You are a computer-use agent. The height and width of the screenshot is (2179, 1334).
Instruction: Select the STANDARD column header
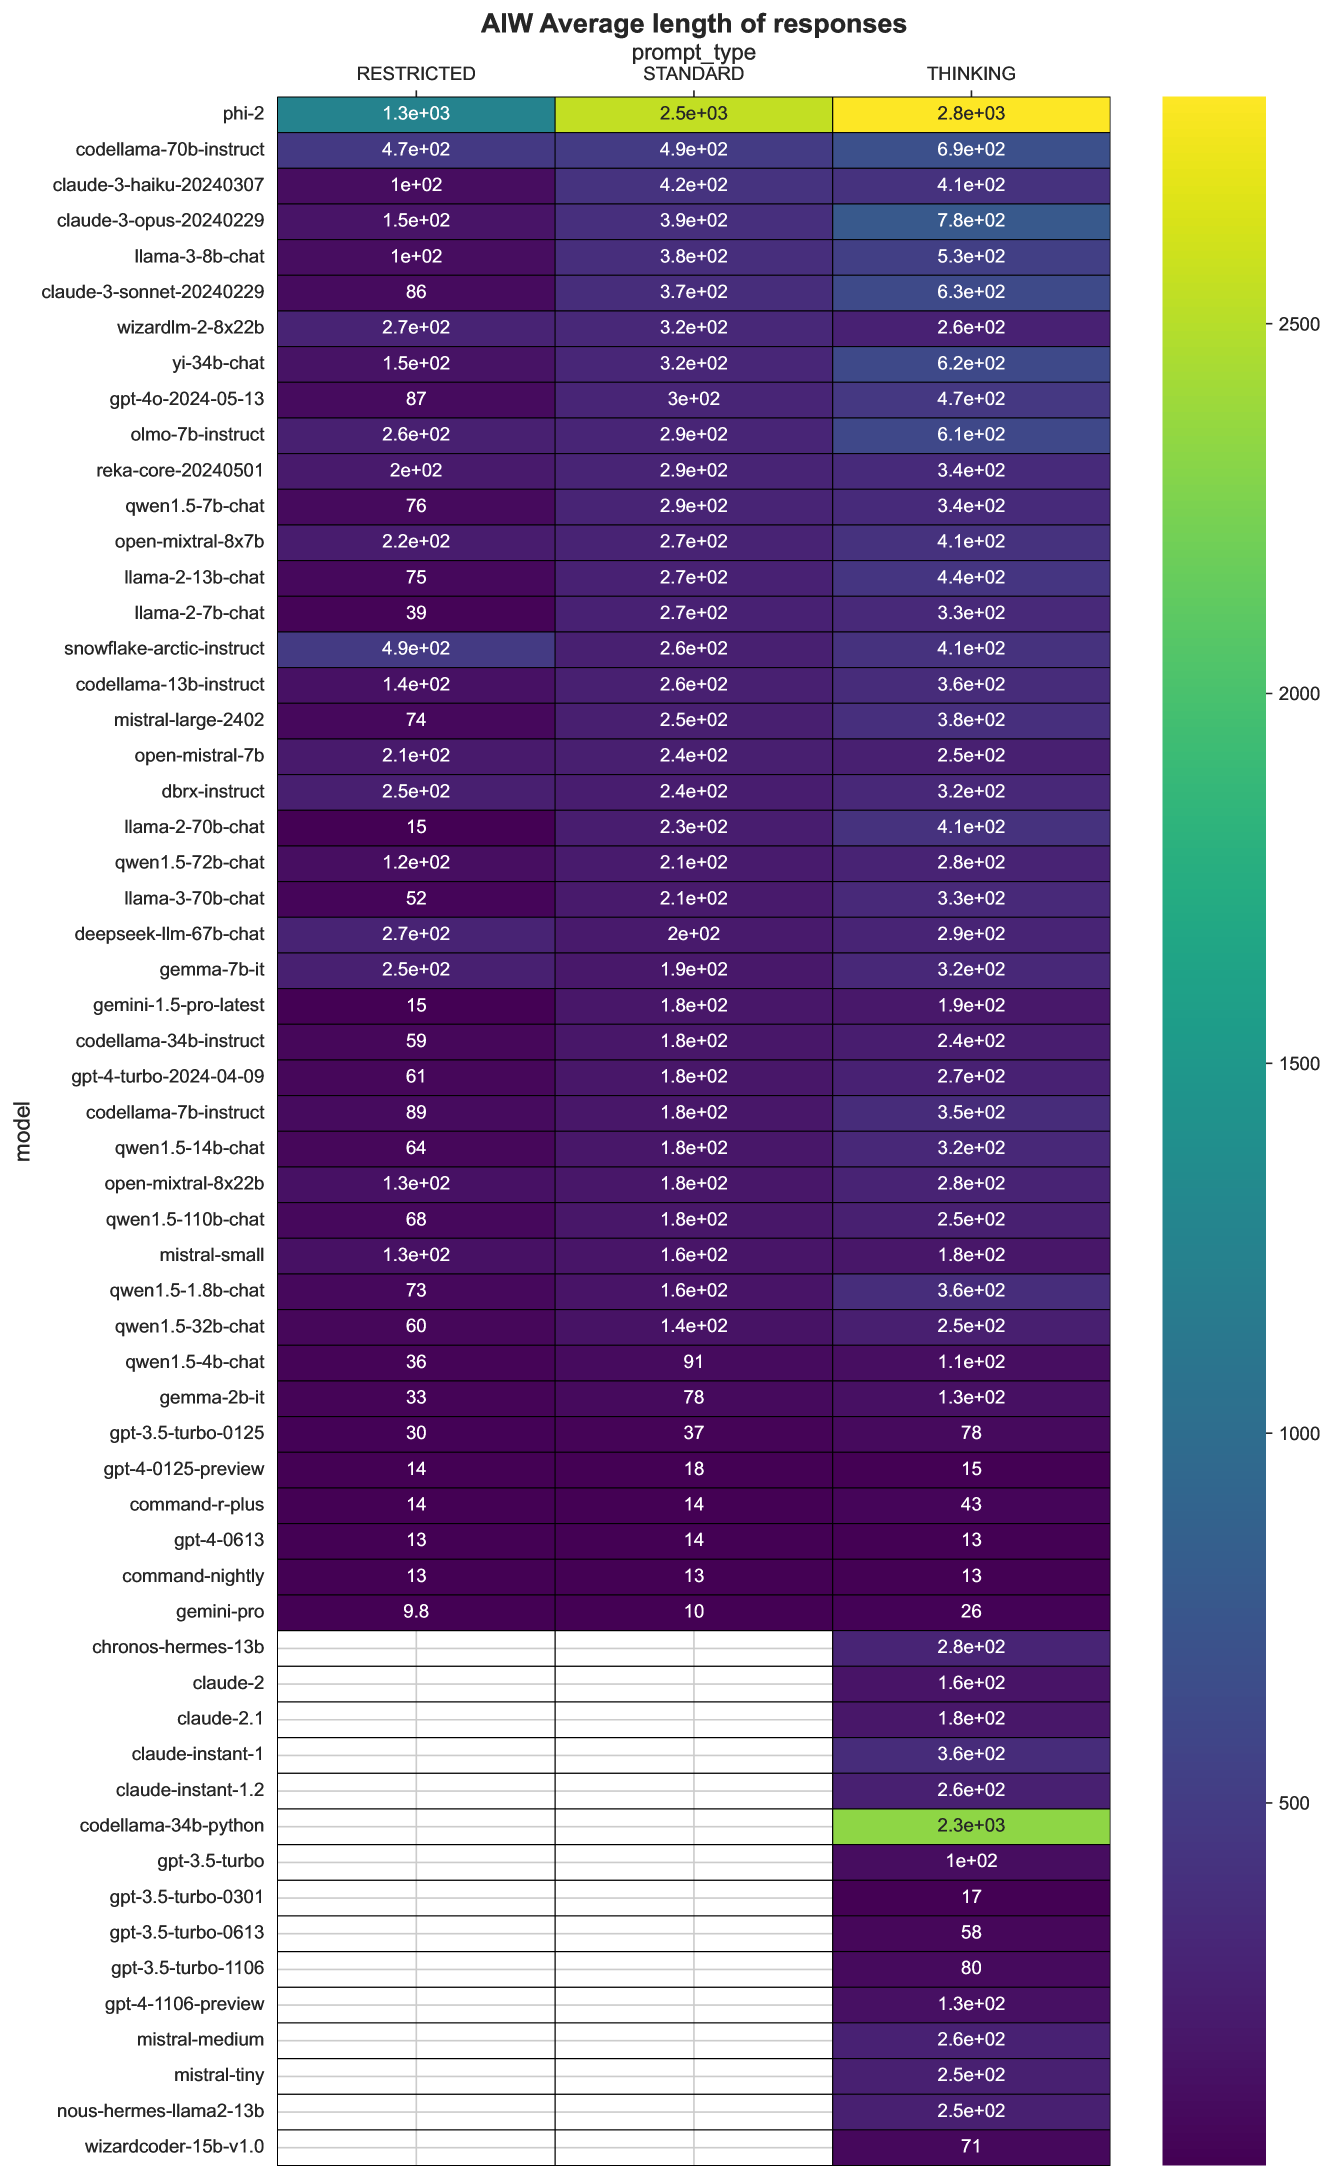tap(693, 74)
